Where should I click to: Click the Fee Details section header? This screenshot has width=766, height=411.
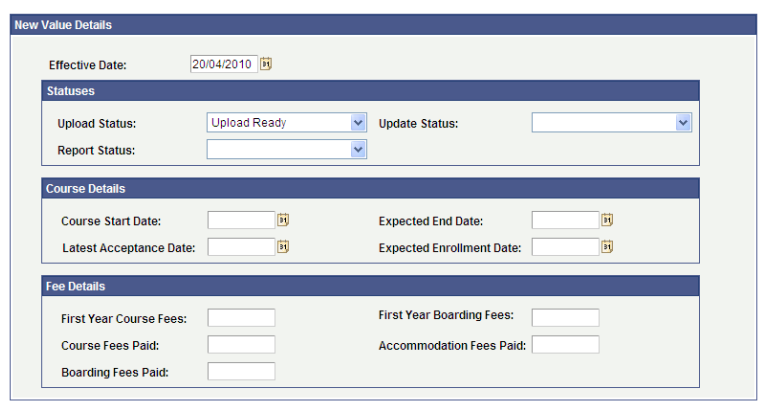tap(370, 286)
